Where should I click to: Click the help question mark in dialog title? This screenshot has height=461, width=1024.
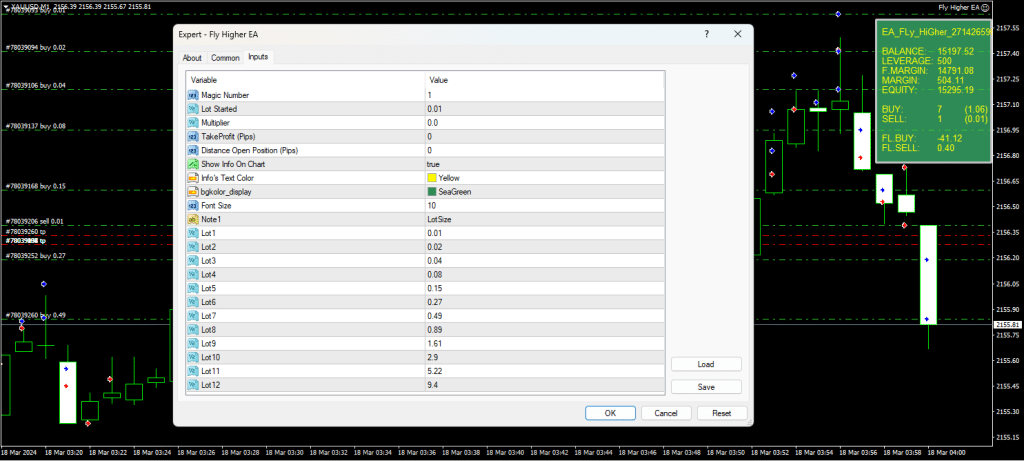coord(707,33)
